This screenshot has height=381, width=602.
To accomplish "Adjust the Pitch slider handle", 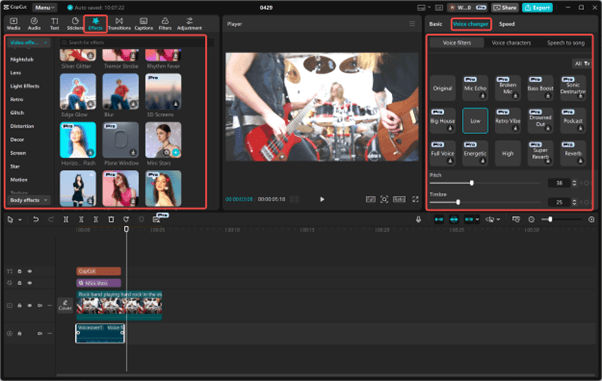I will (x=471, y=183).
